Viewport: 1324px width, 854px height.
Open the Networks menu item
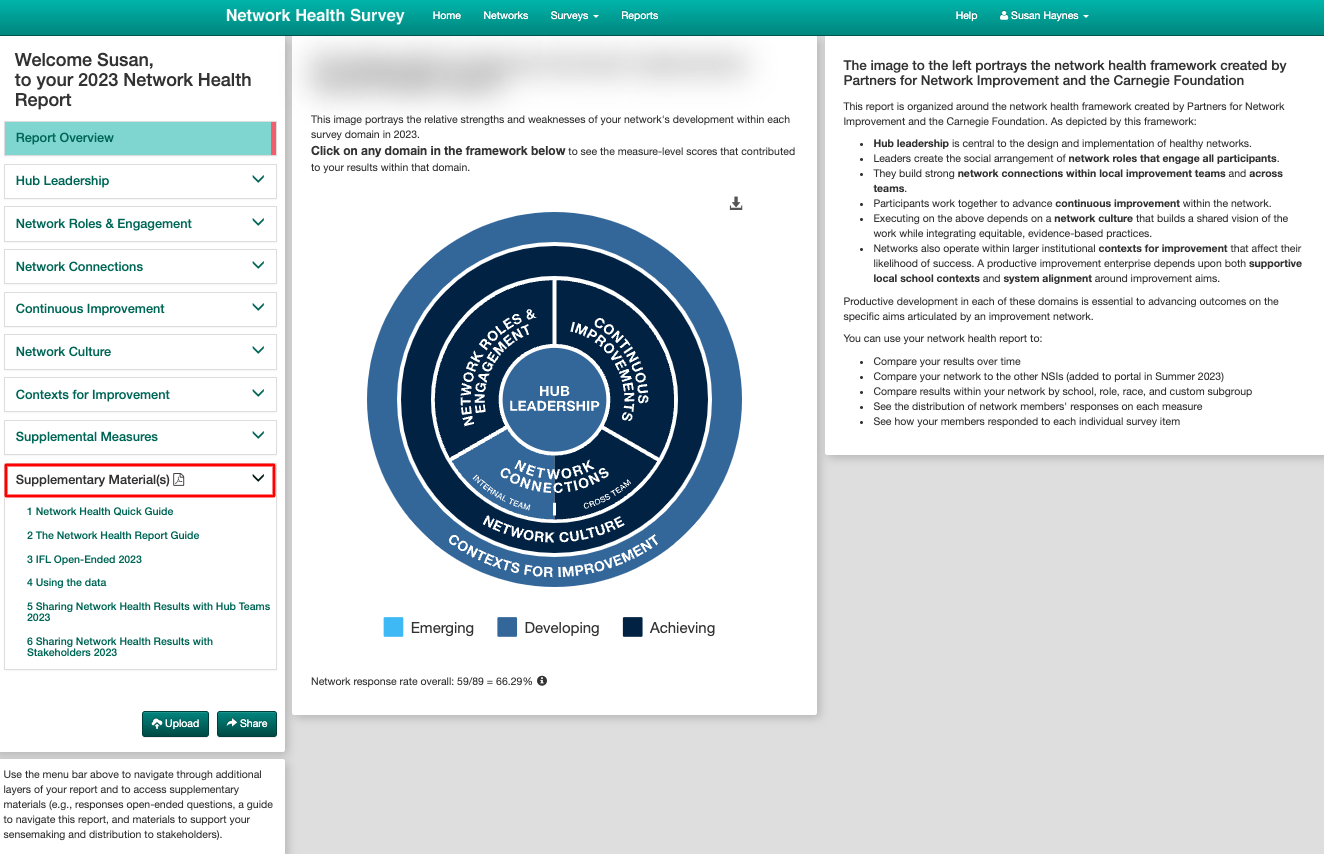[506, 16]
